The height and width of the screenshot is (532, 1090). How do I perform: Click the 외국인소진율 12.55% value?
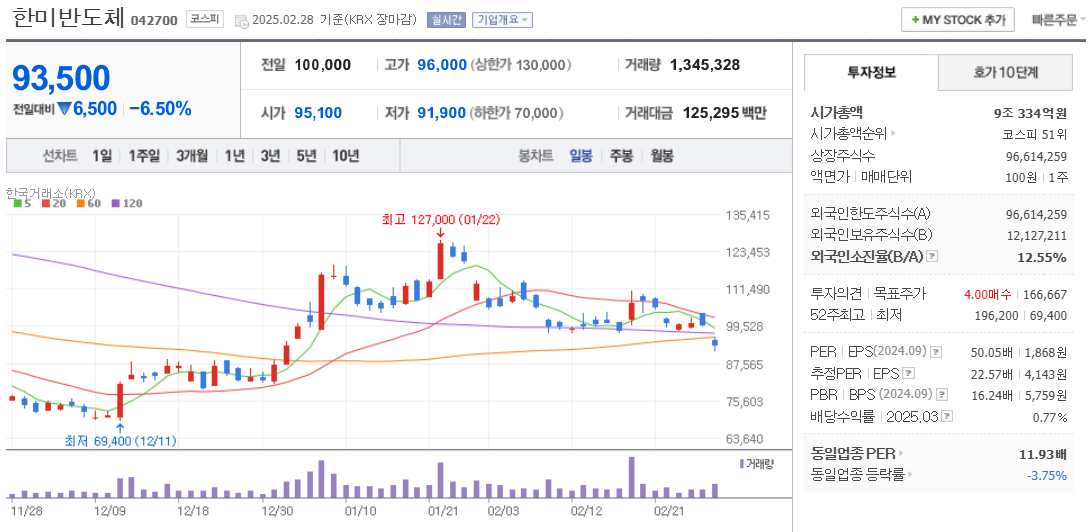pos(1041,257)
